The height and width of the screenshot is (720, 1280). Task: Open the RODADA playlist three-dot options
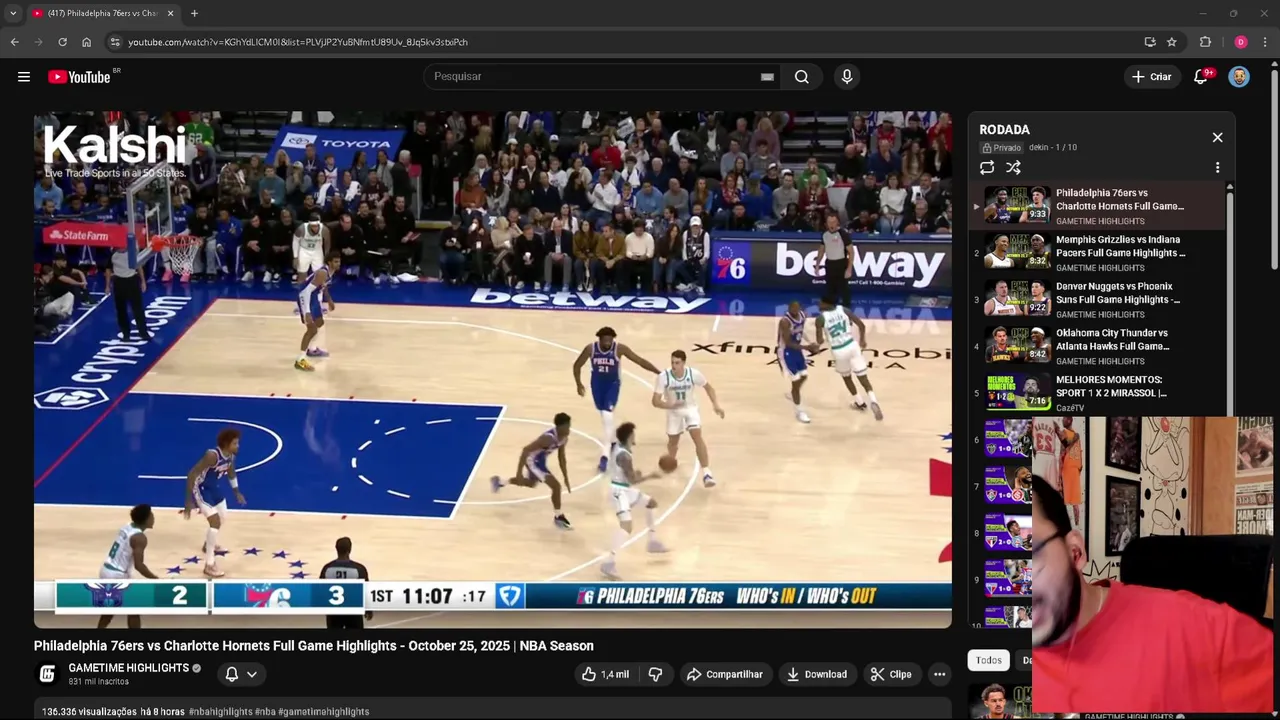(1217, 168)
